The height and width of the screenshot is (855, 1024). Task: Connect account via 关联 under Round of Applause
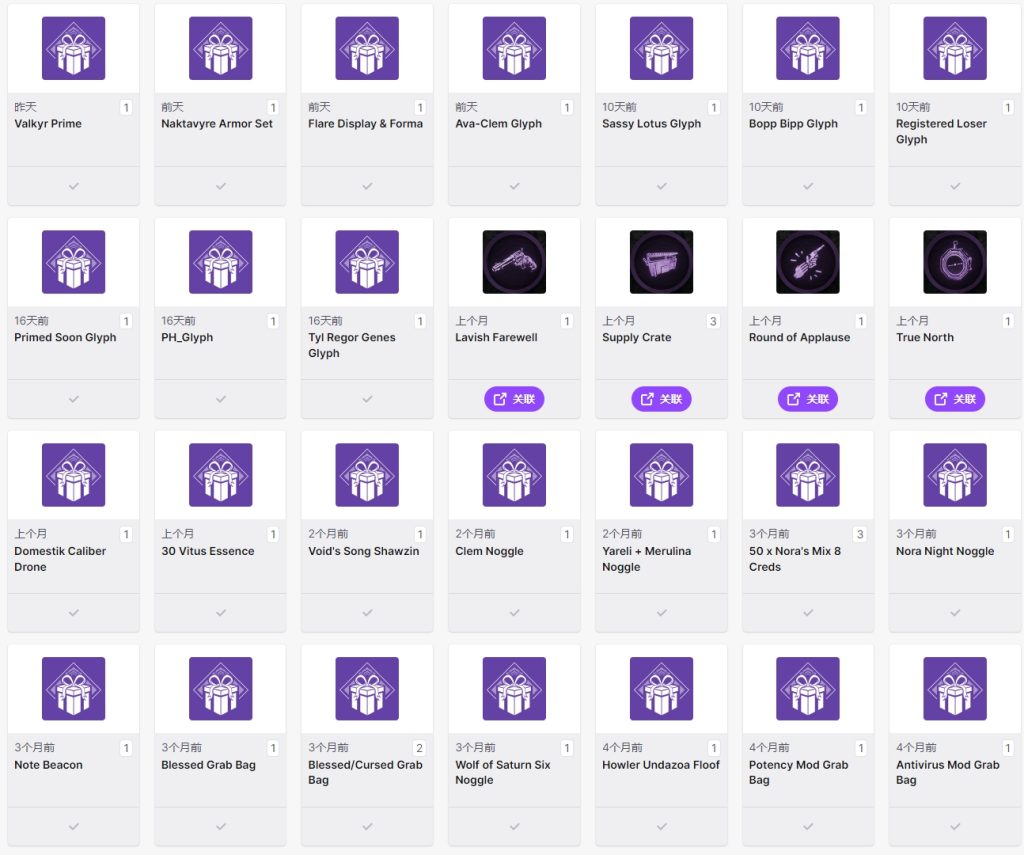tap(808, 399)
